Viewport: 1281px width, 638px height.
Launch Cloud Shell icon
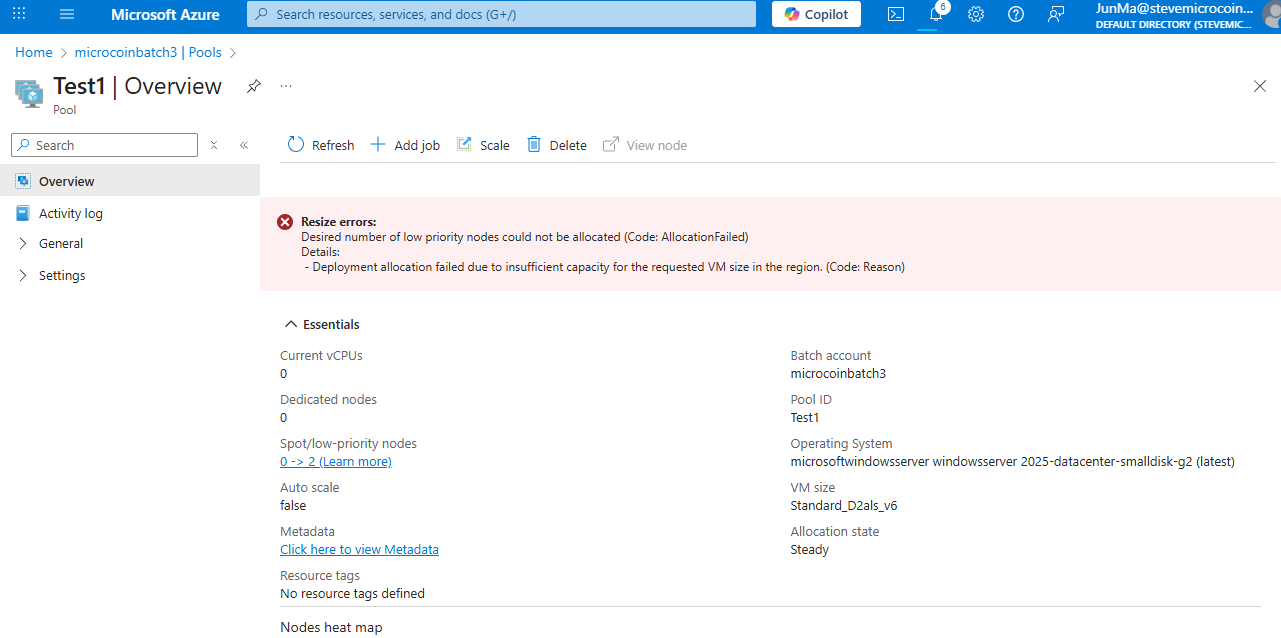click(x=896, y=14)
